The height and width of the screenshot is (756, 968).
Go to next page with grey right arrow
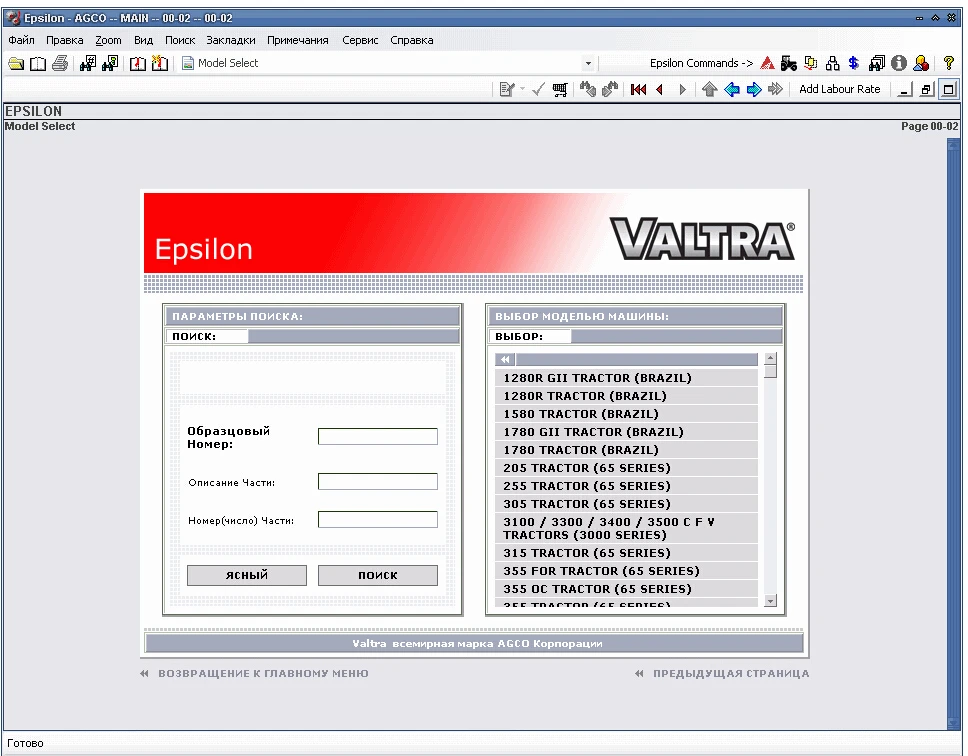tap(682, 89)
